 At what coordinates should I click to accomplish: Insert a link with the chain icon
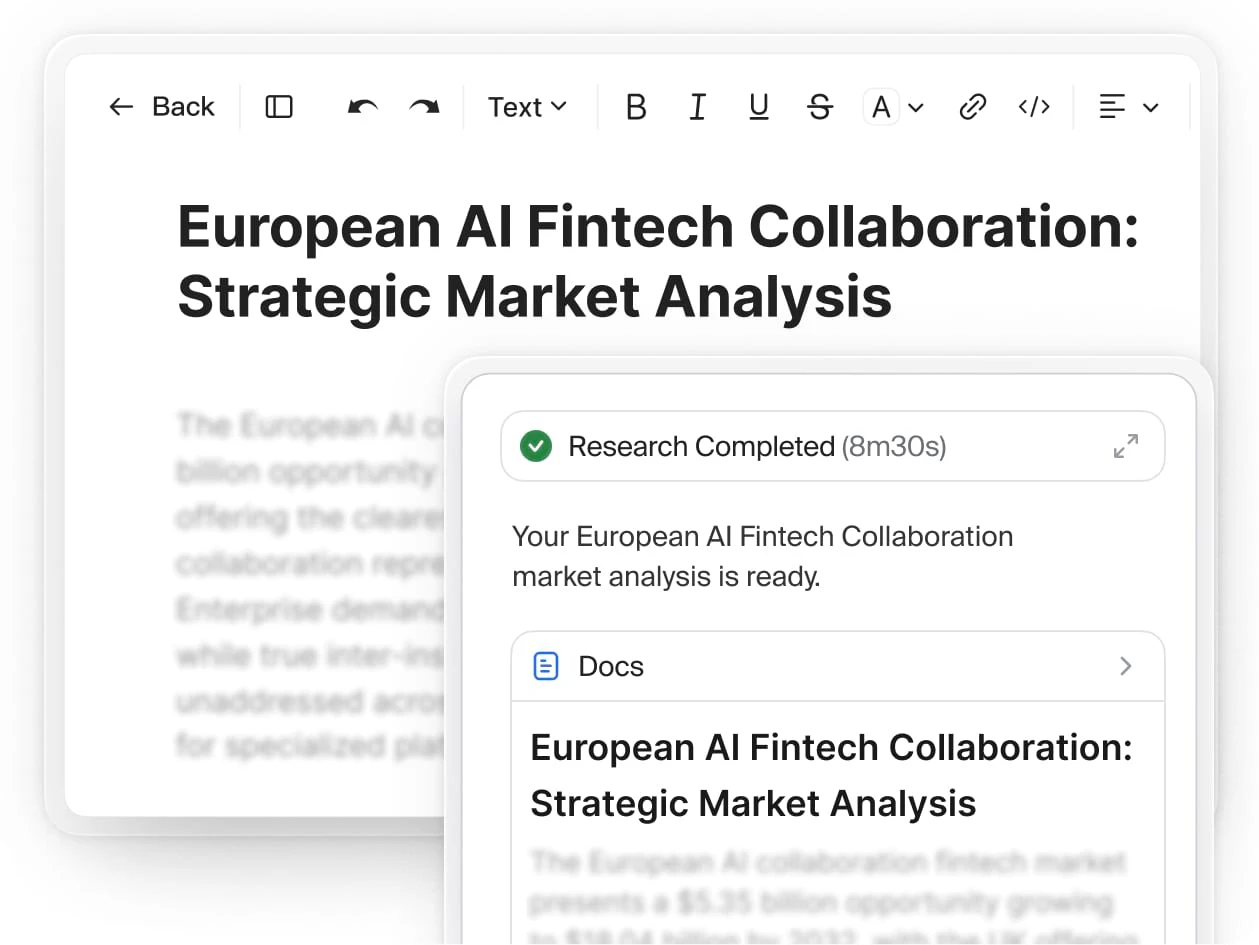point(972,107)
